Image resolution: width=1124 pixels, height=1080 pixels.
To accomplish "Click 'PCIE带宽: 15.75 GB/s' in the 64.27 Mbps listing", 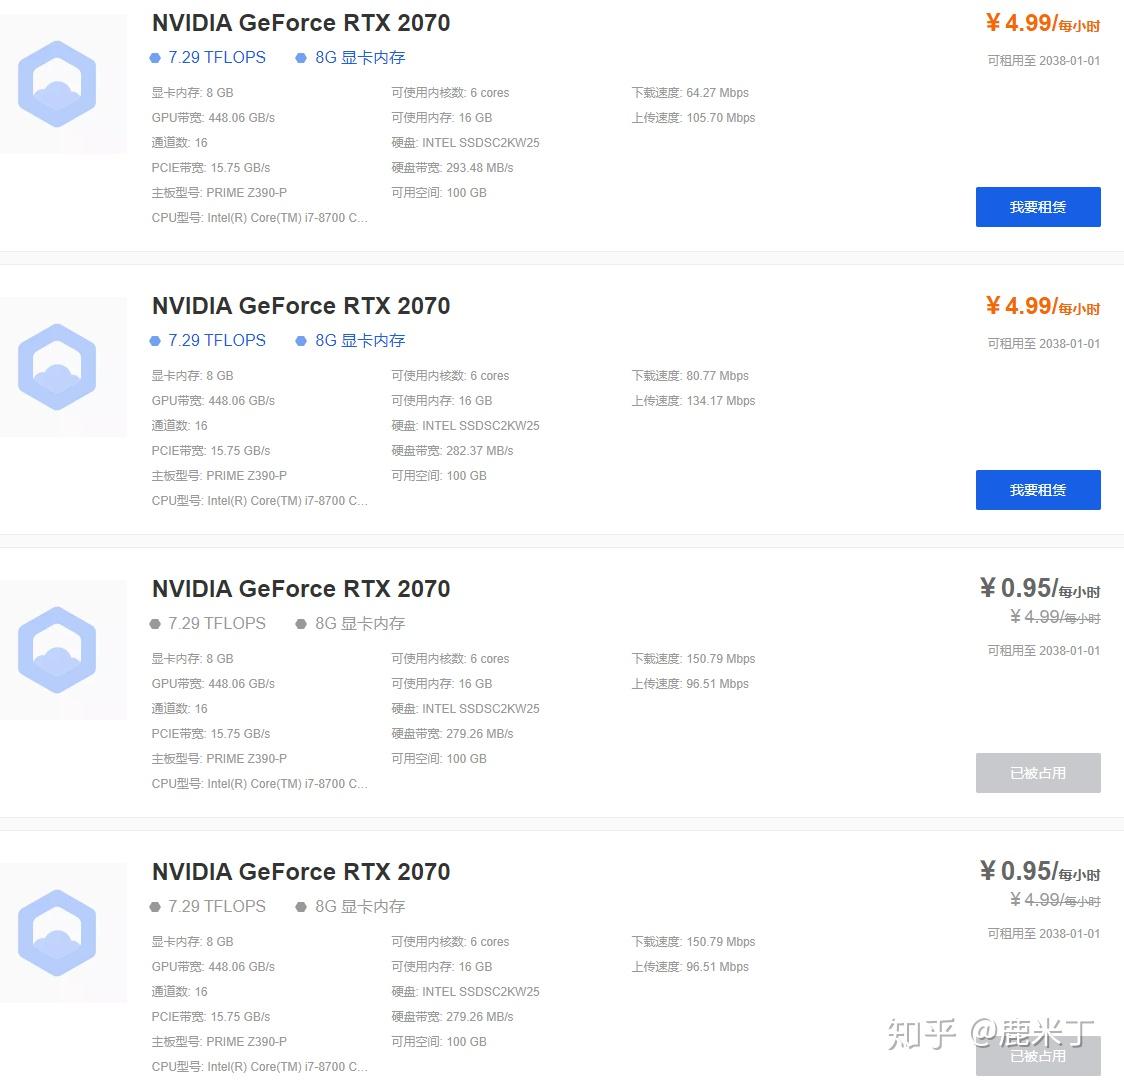I will click(x=211, y=168).
